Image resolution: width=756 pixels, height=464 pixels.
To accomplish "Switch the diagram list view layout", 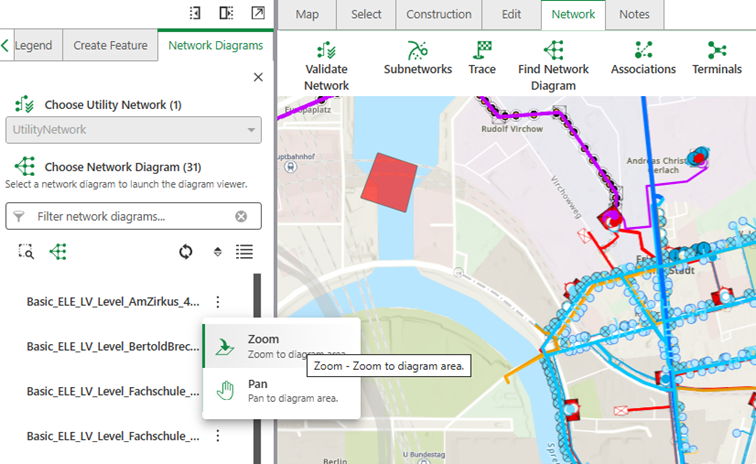I will 244,252.
